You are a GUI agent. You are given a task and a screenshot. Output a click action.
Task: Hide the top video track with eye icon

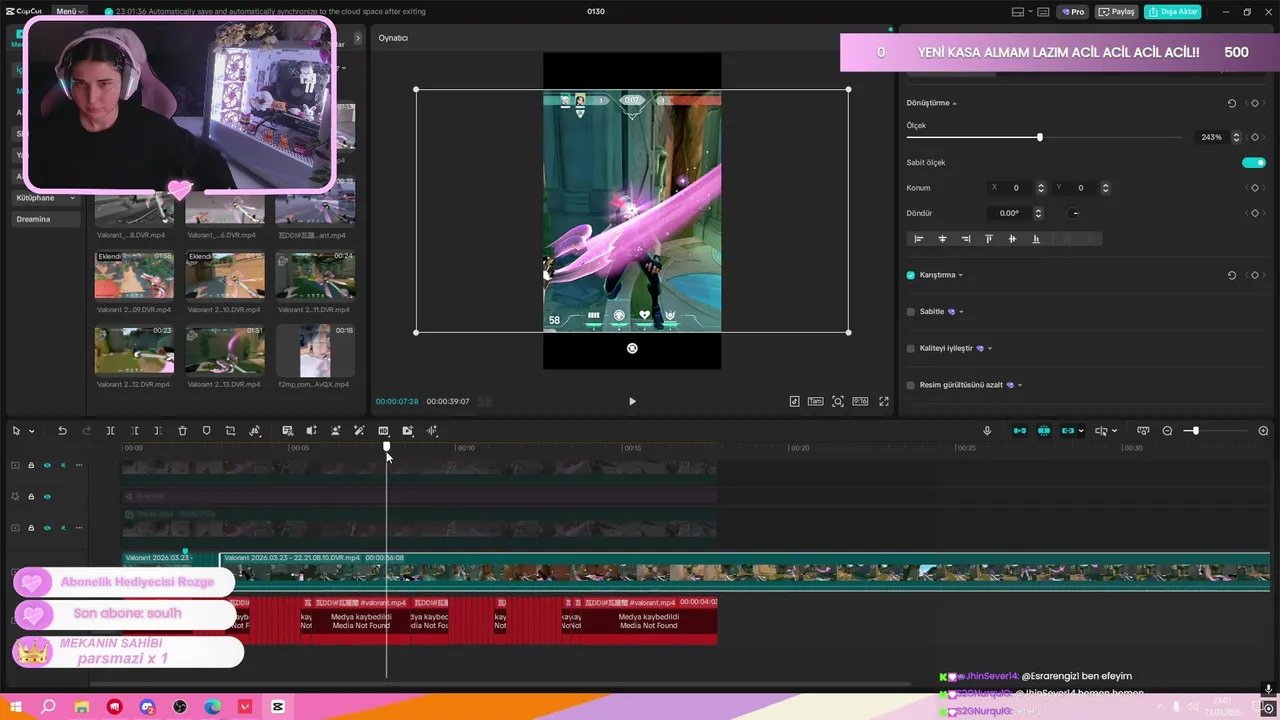(47, 465)
